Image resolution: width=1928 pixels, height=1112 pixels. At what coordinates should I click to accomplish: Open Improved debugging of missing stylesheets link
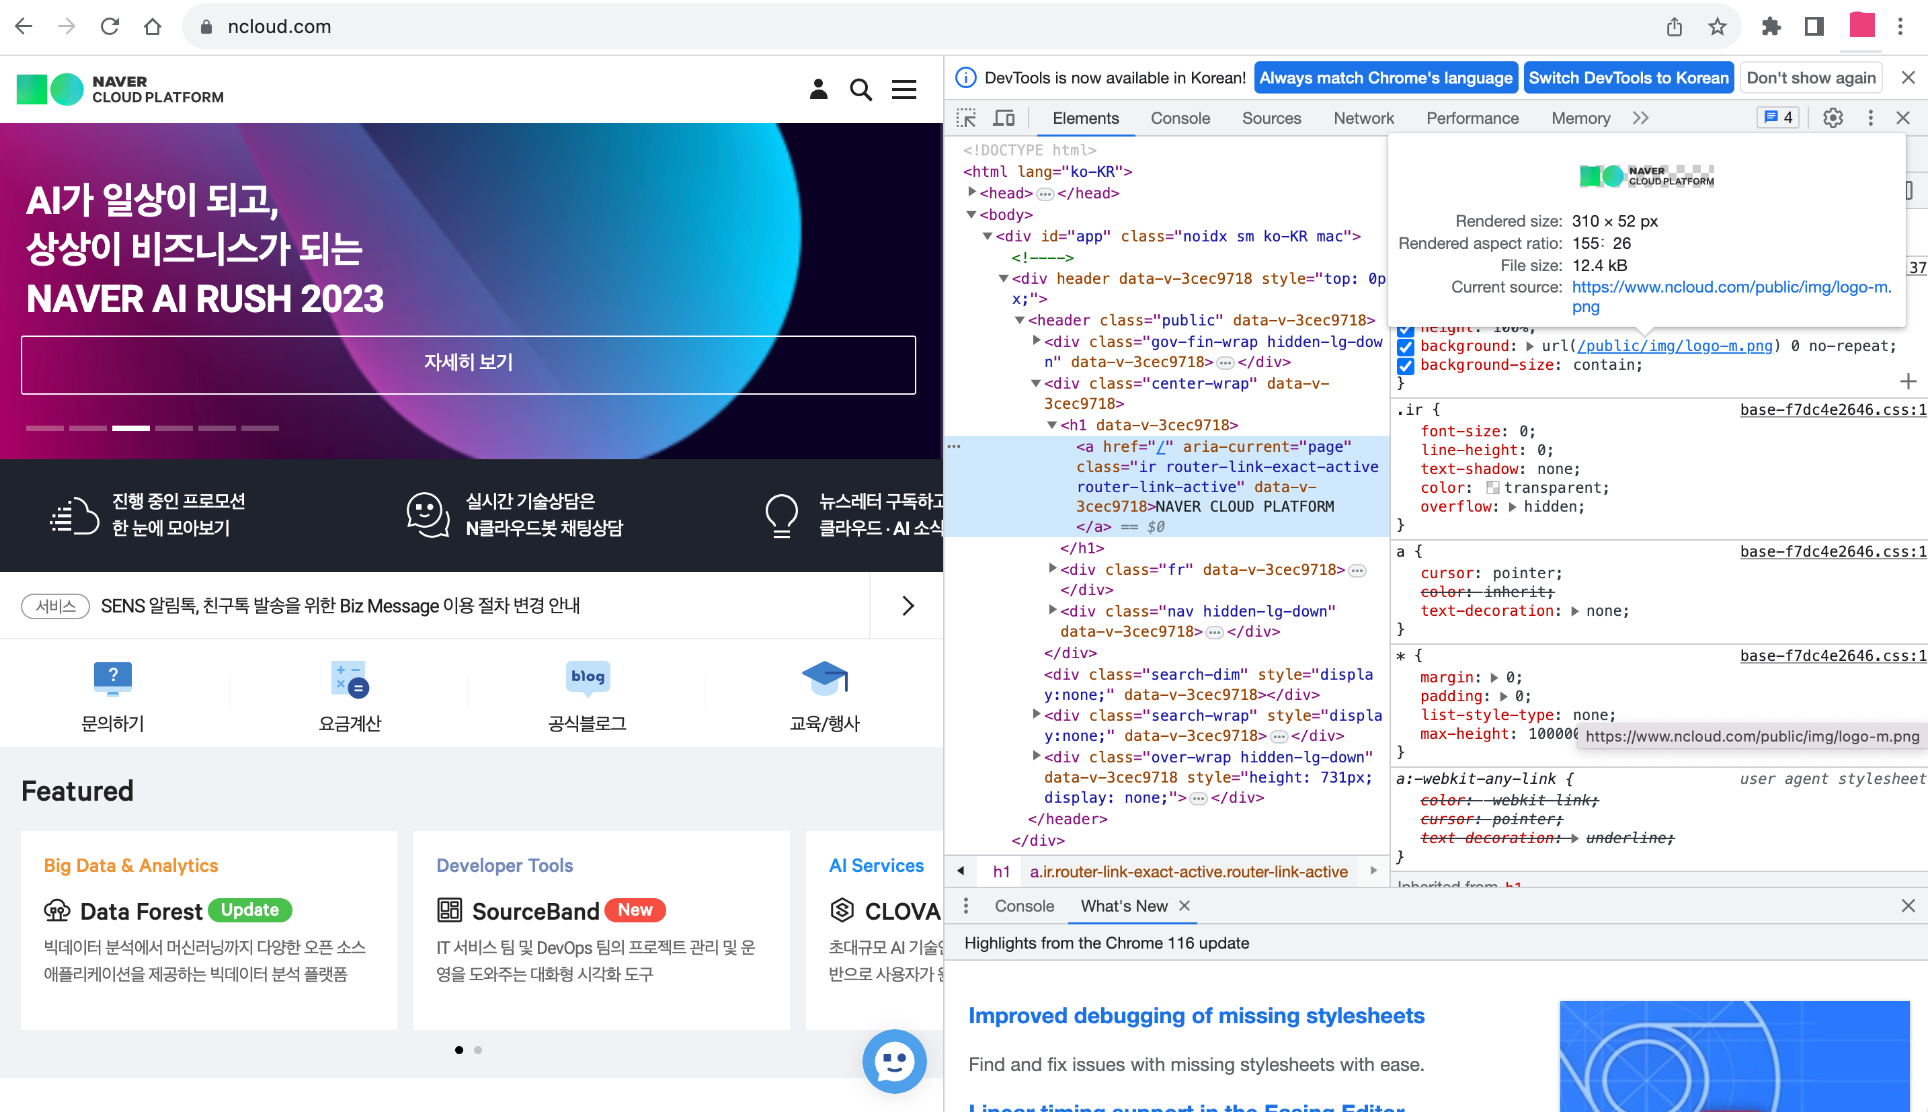(1196, 1016)
